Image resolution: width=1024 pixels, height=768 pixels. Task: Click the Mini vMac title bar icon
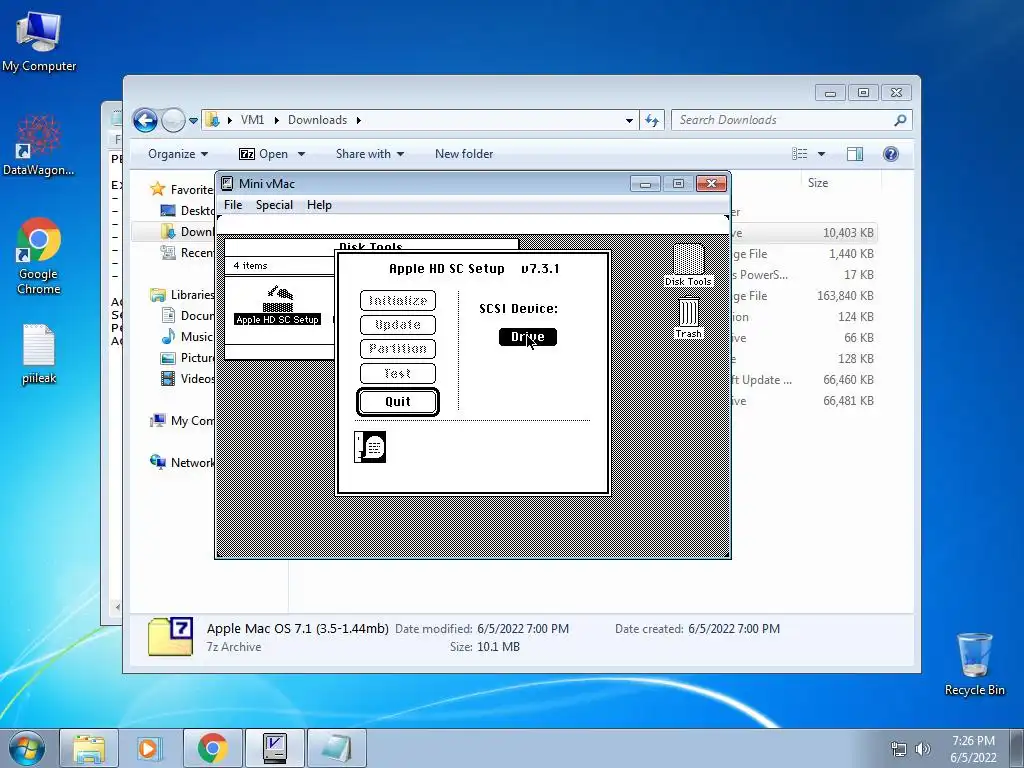227,184
